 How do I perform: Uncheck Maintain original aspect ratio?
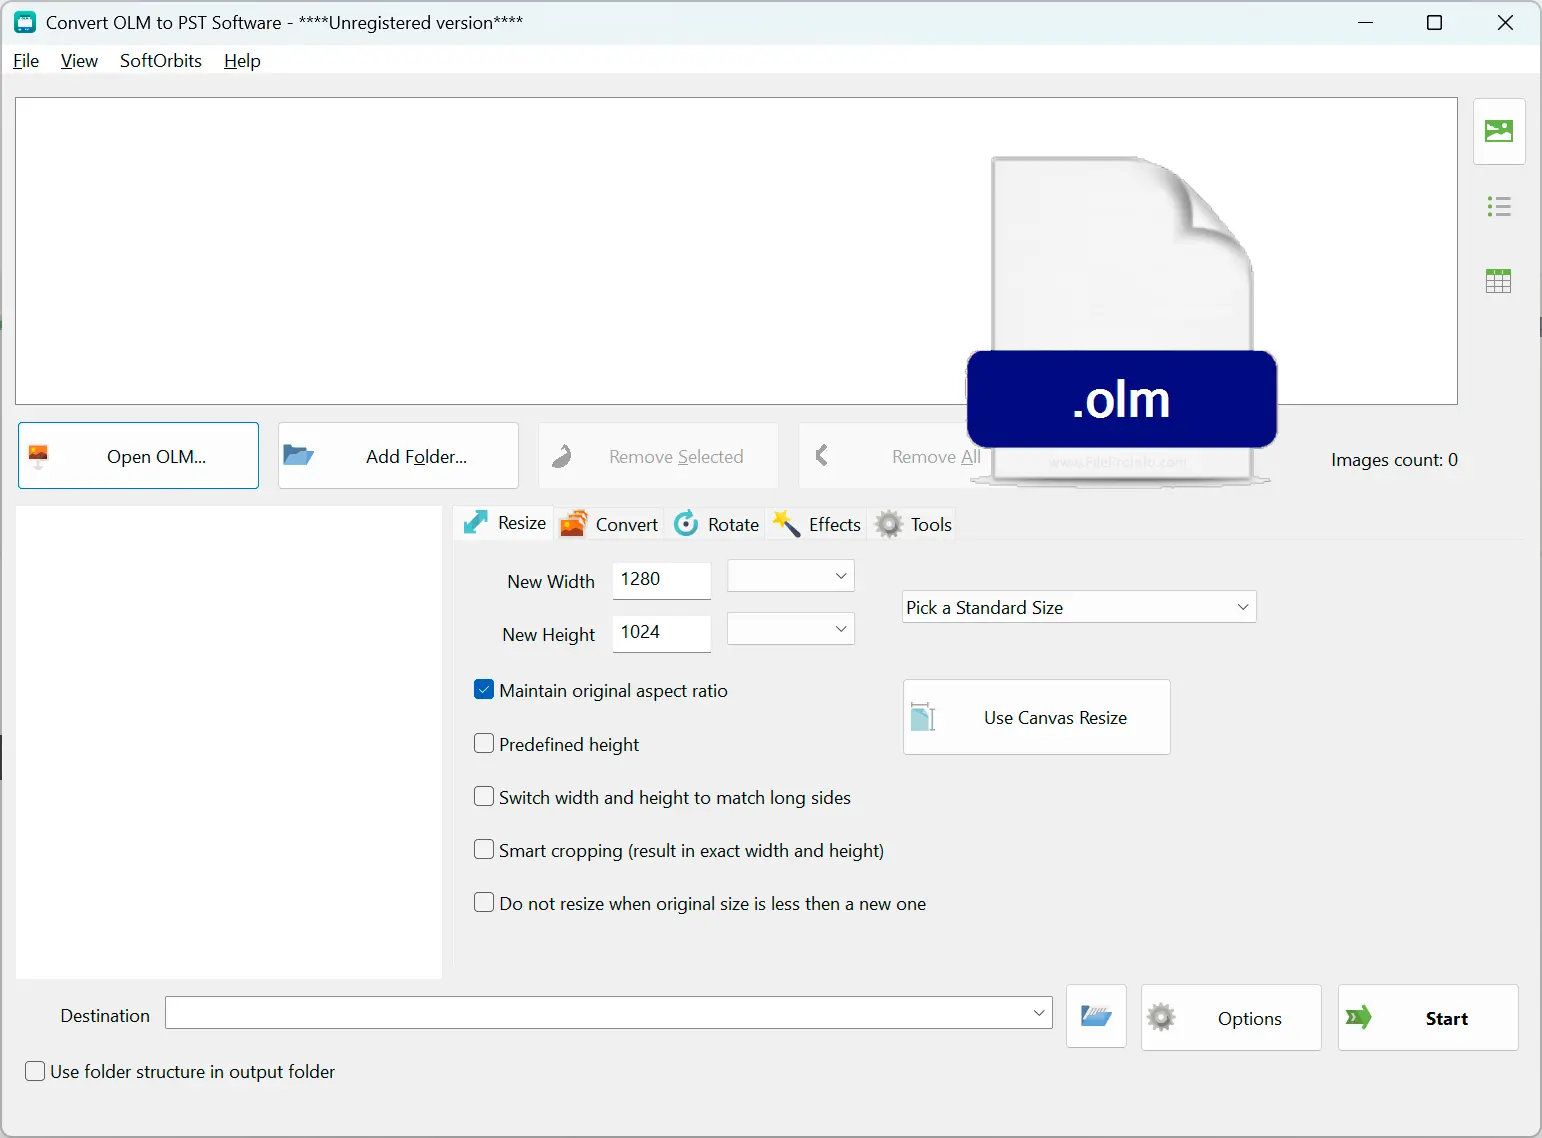pos(484,690)
